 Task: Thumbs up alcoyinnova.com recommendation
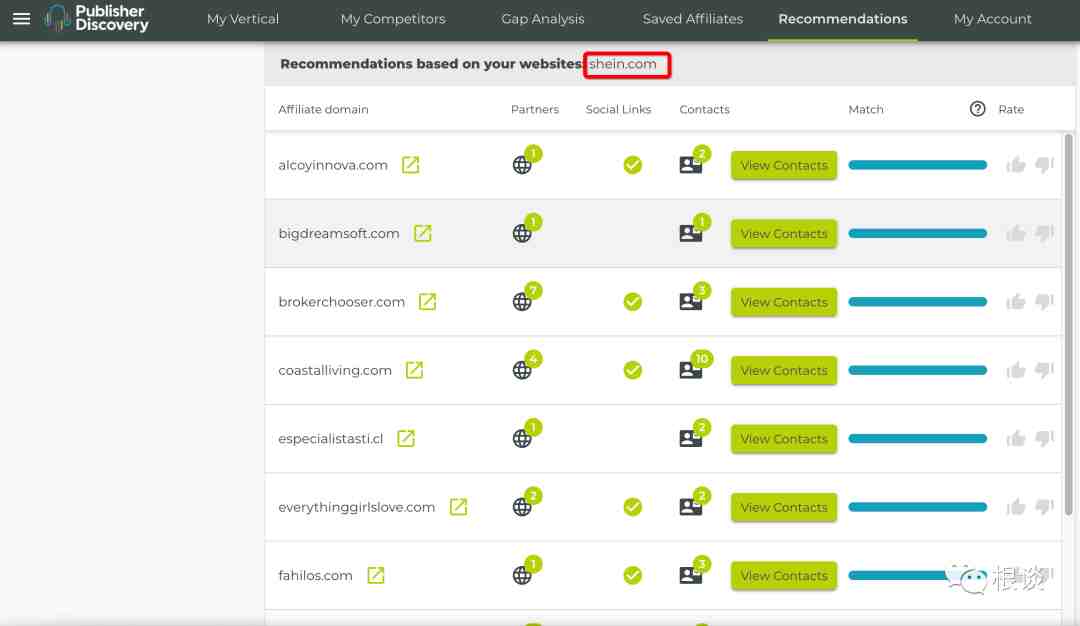tap(1016, 165)
